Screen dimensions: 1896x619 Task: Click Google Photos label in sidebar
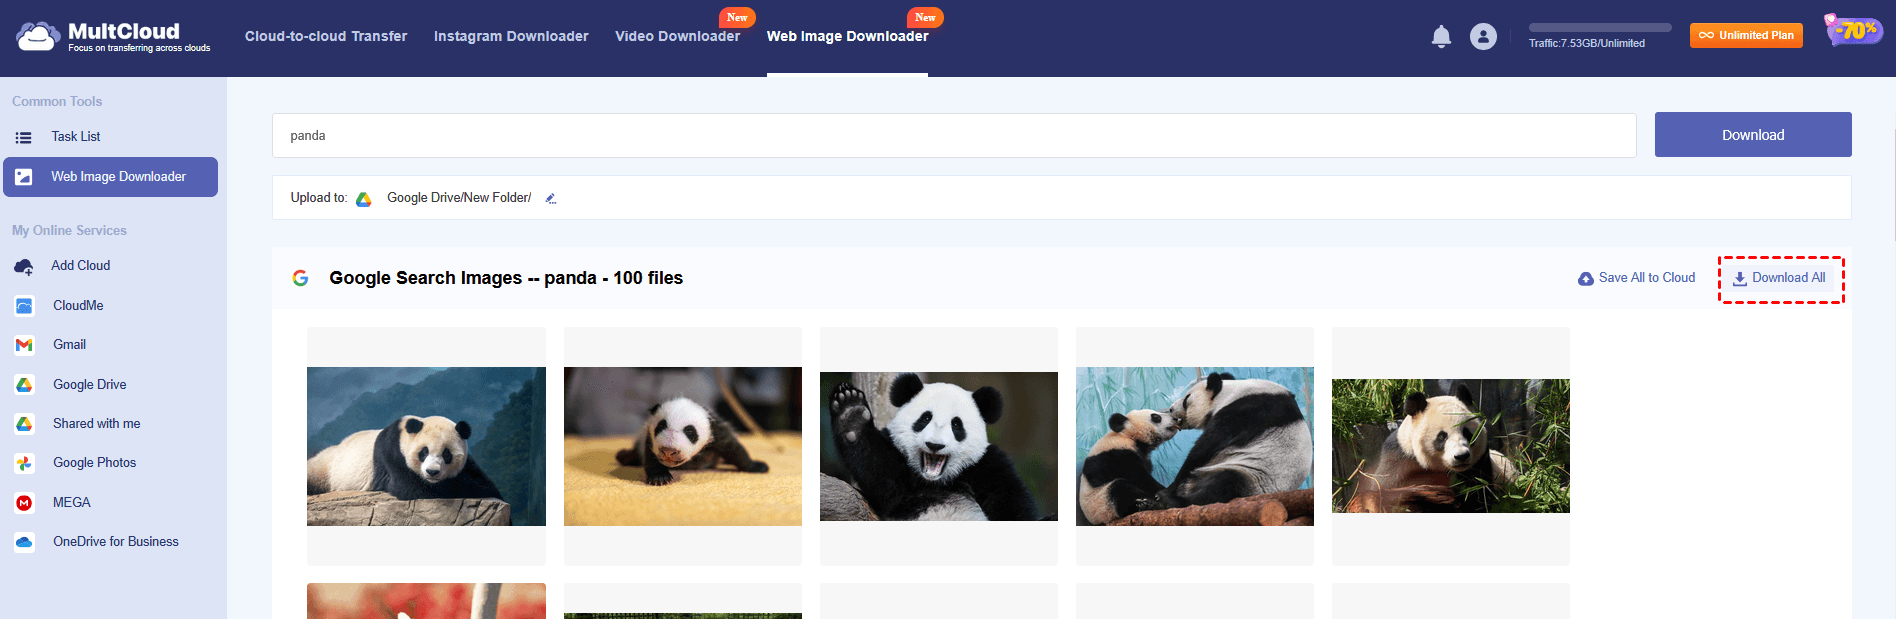[x=95, y=463]
